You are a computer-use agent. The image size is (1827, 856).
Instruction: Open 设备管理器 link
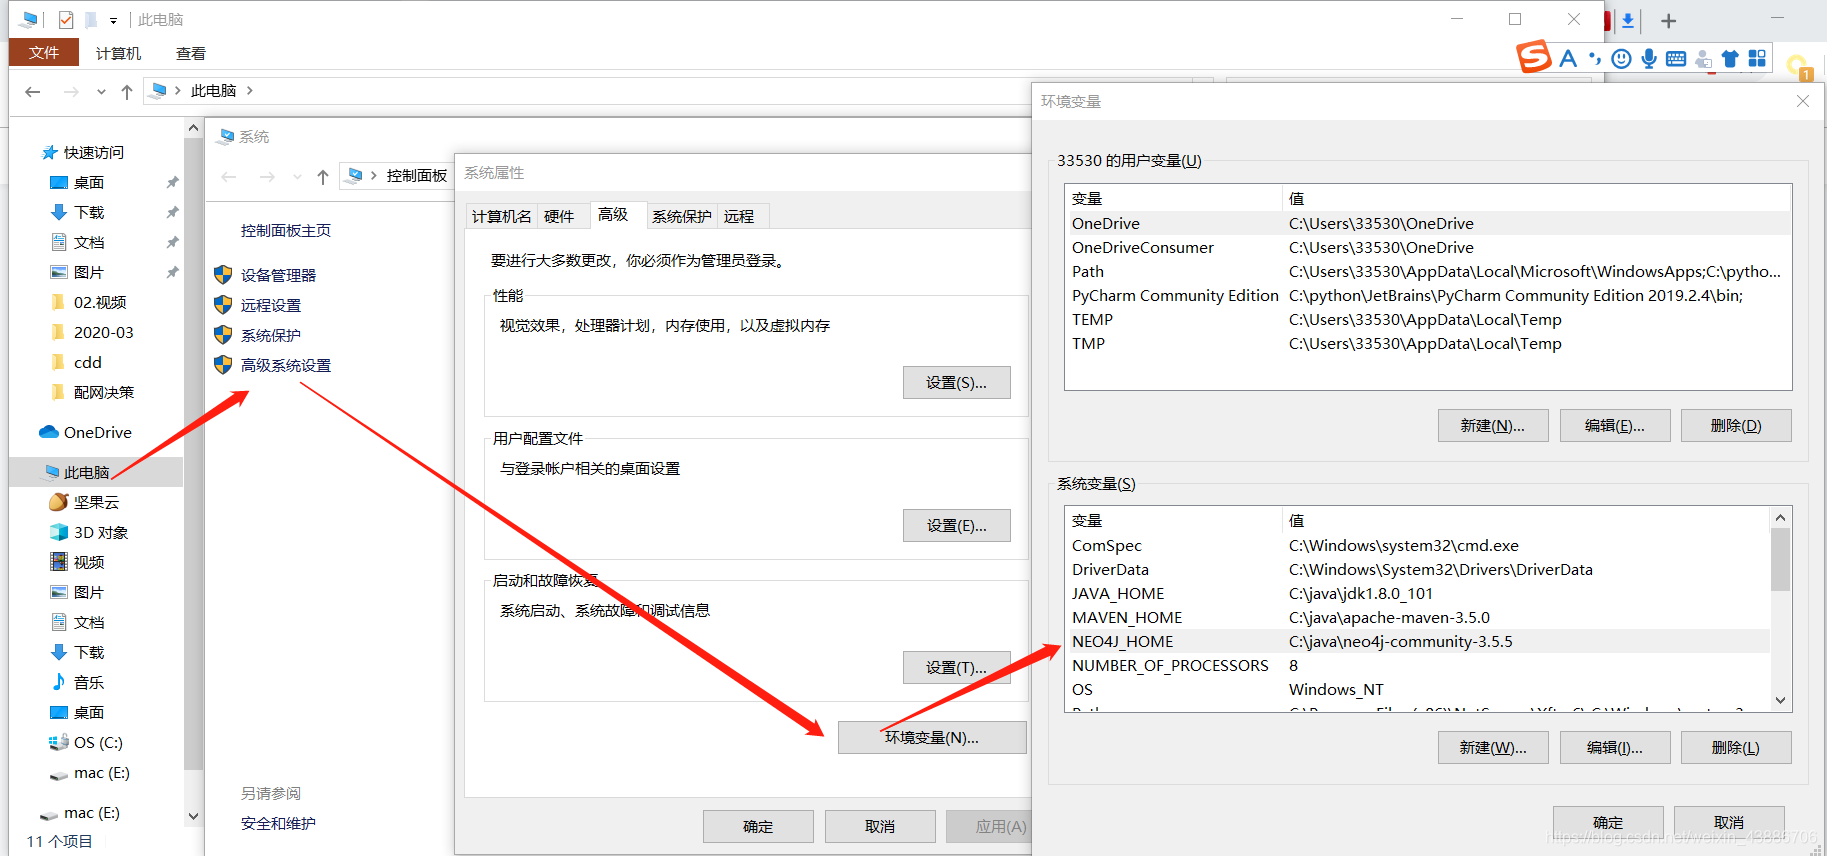[278, 275]
